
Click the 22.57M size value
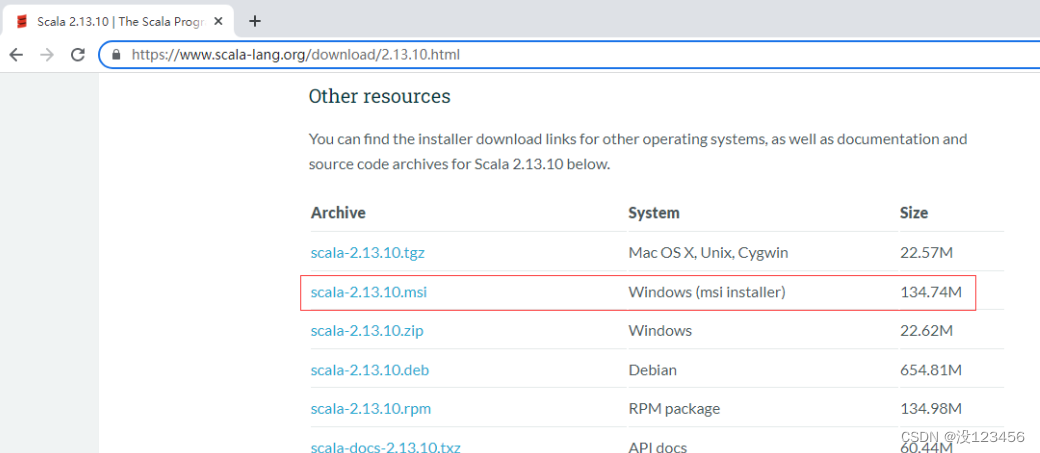tap(927, 253)
